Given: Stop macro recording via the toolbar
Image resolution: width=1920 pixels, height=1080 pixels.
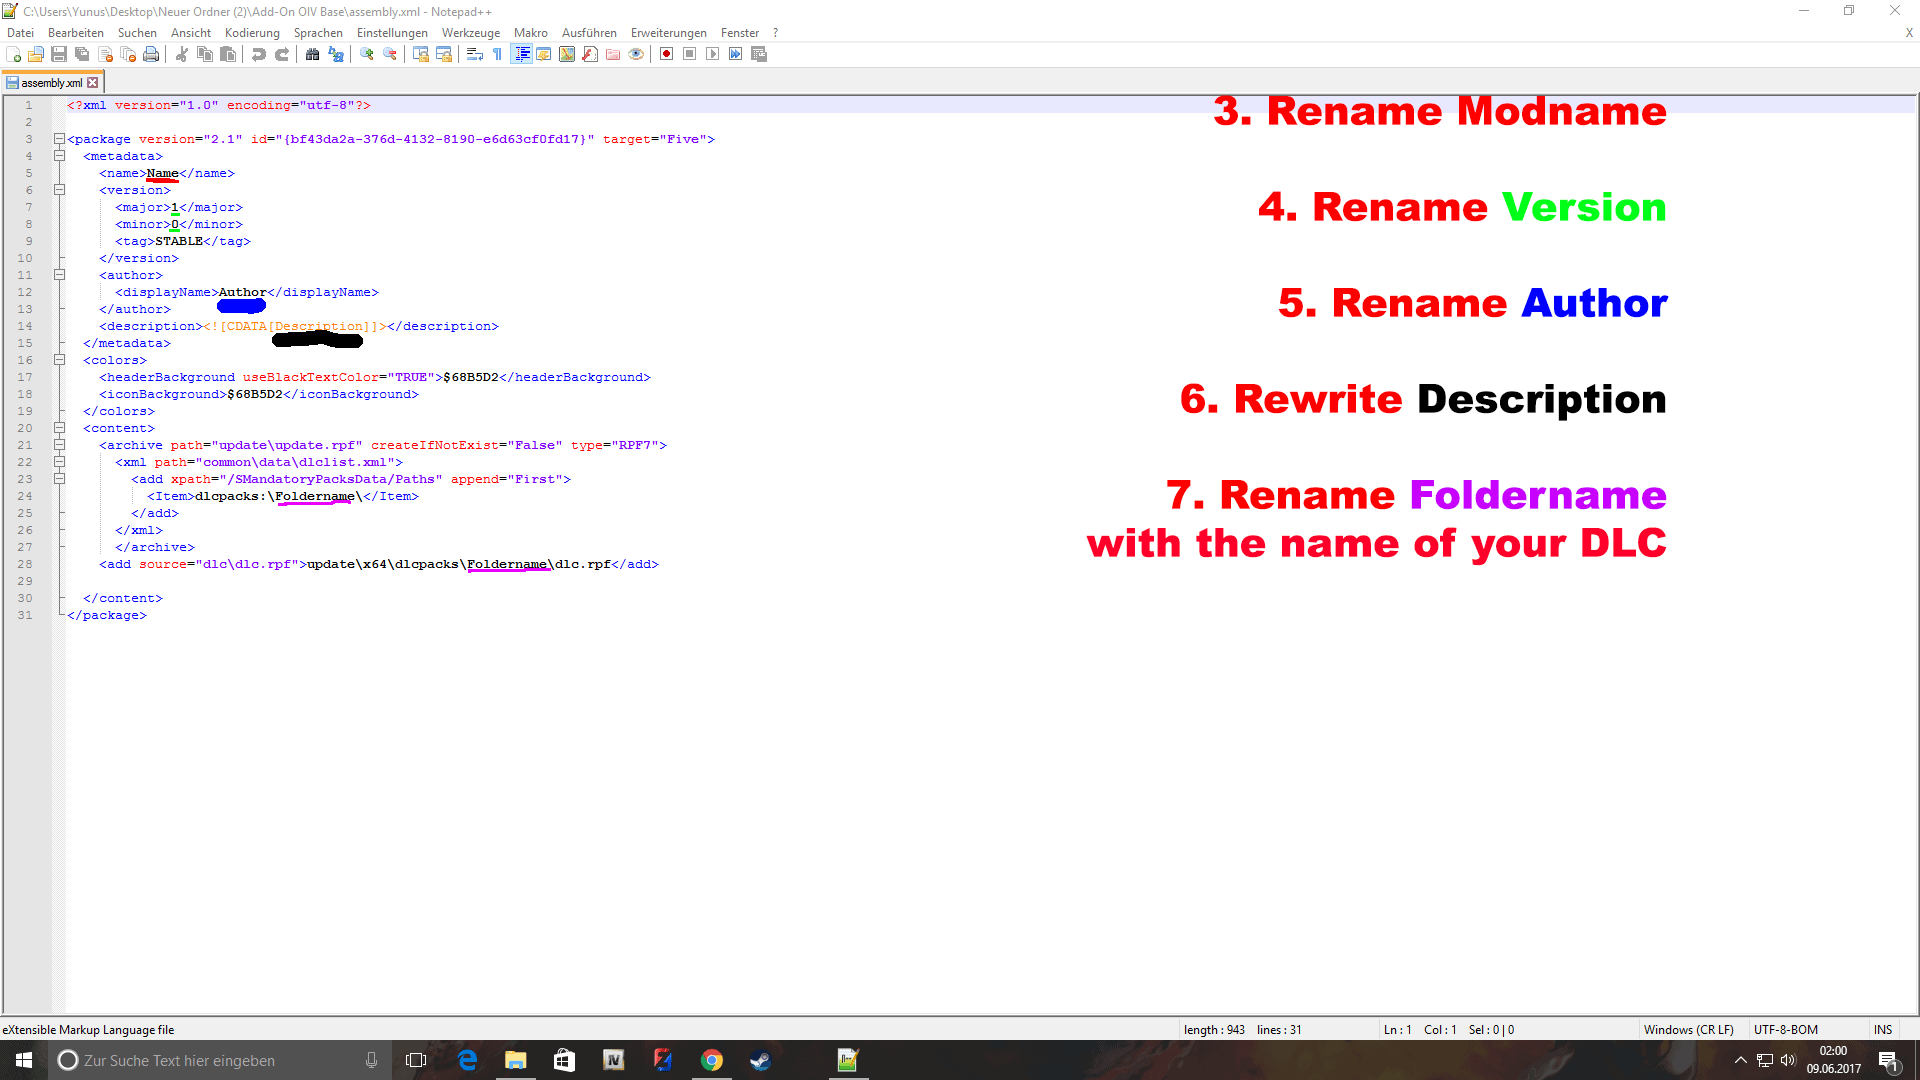Looking at the screenshot, I should click(689, 54).
